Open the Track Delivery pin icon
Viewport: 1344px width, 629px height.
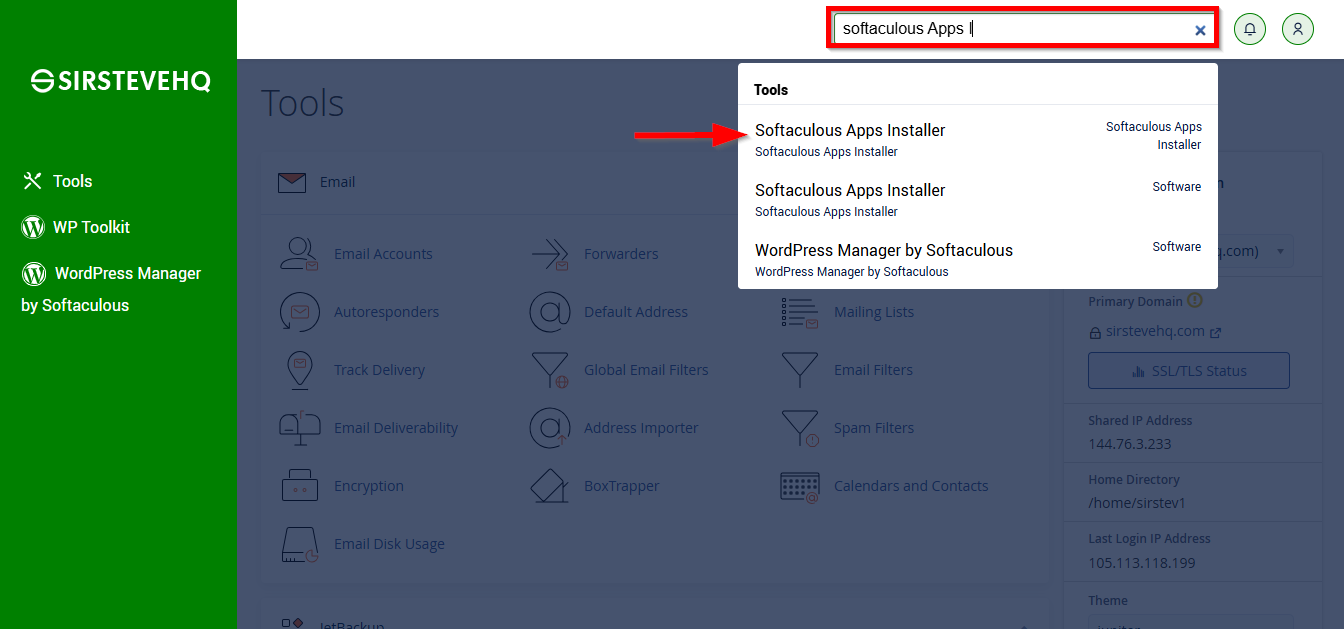(299, 370)
